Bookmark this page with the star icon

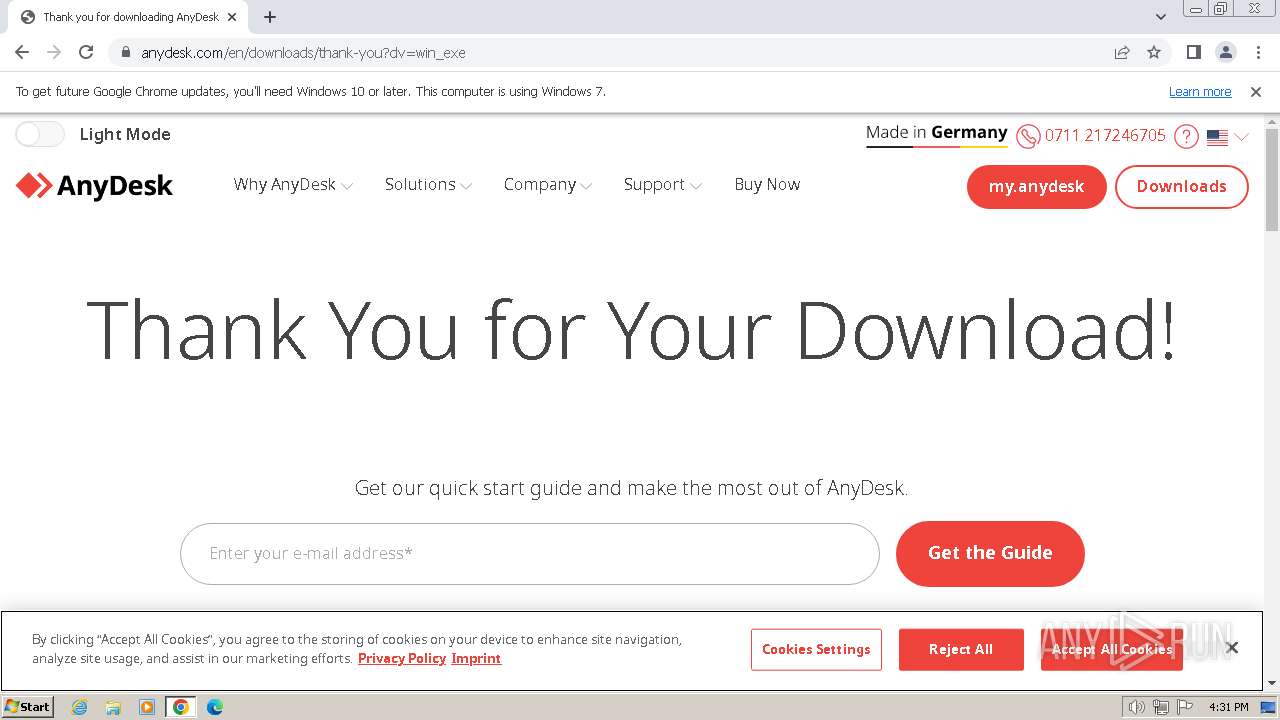(1154, 53)
